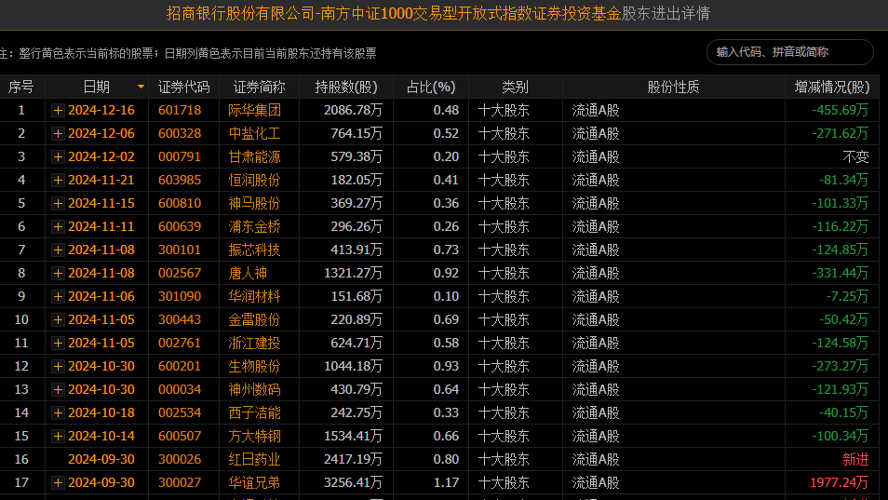The width and height of the screenshot is (888, 500).
Task: Expand the row for 神马股份 2024-11-15
Action: (x=58, y=203)
